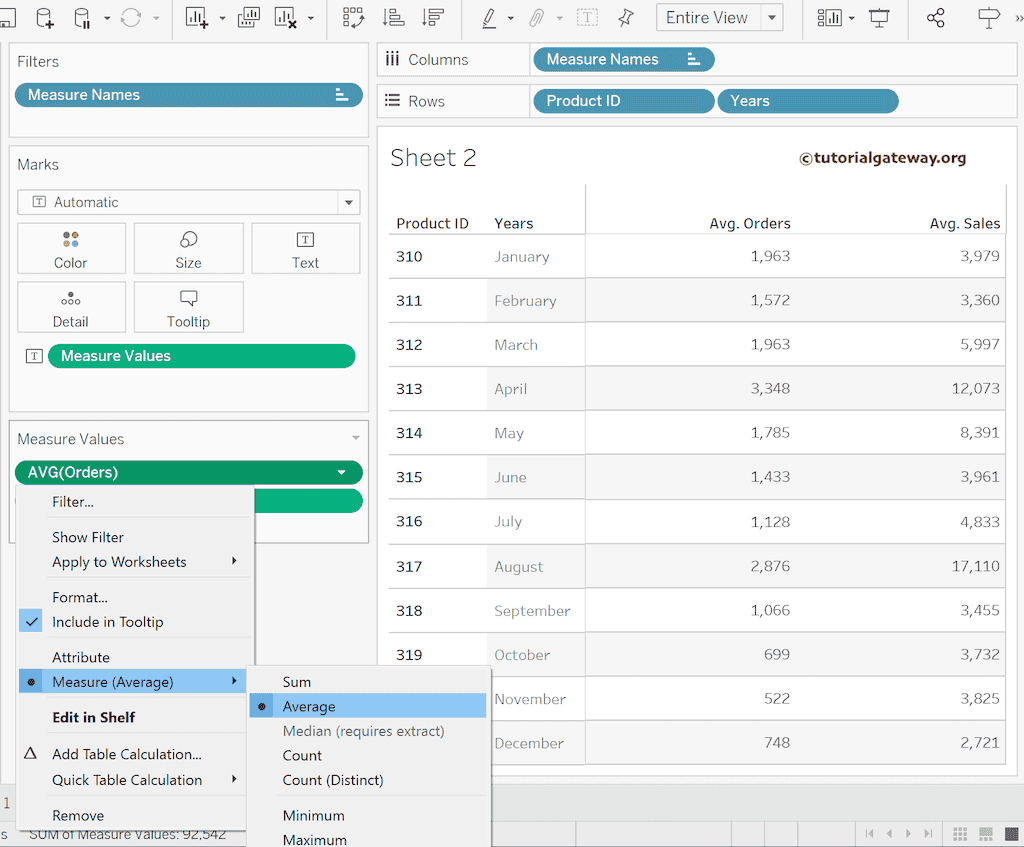Screen dimensions: 1024x847
Task: Click Remove in the context menu
Action: 78,815
